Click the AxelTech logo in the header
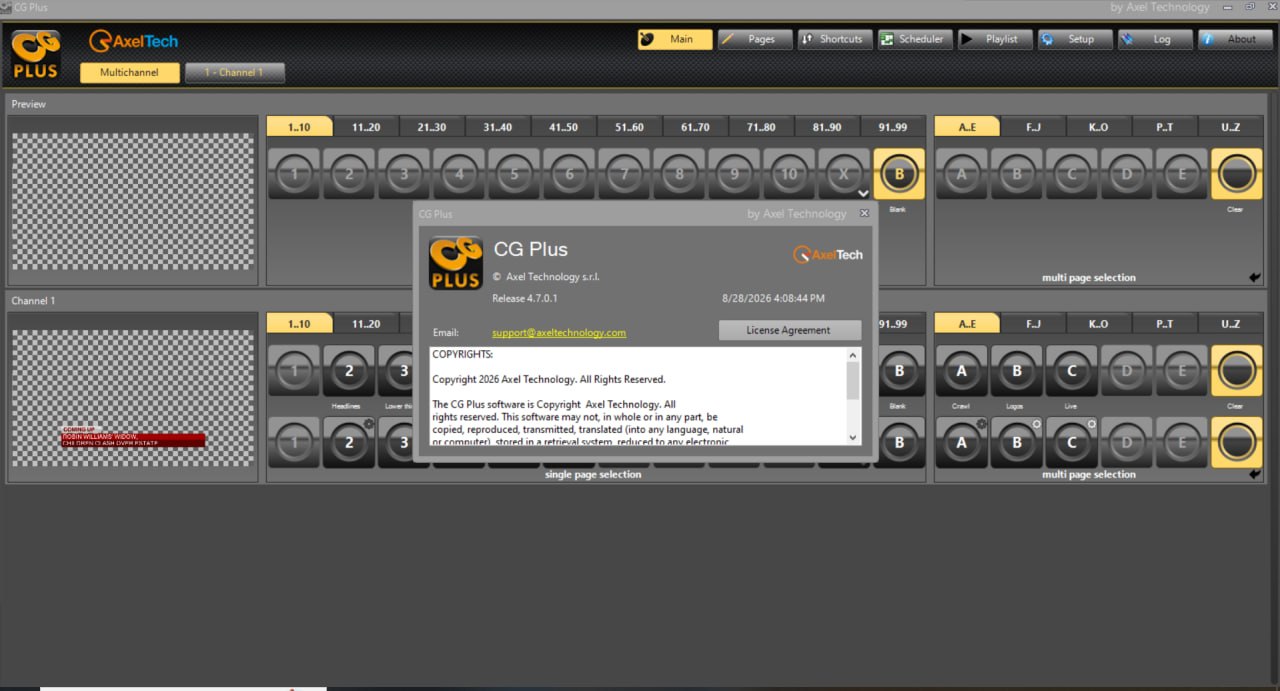Screen dimensions: 1280x691 point(134,41)
